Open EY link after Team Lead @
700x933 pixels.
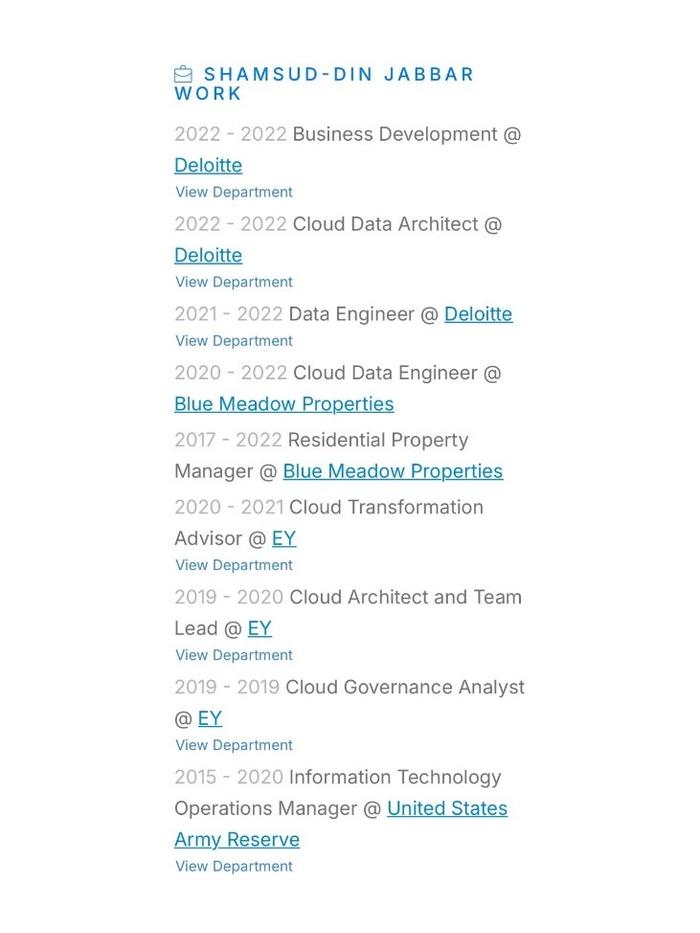(x=260, y=628)
